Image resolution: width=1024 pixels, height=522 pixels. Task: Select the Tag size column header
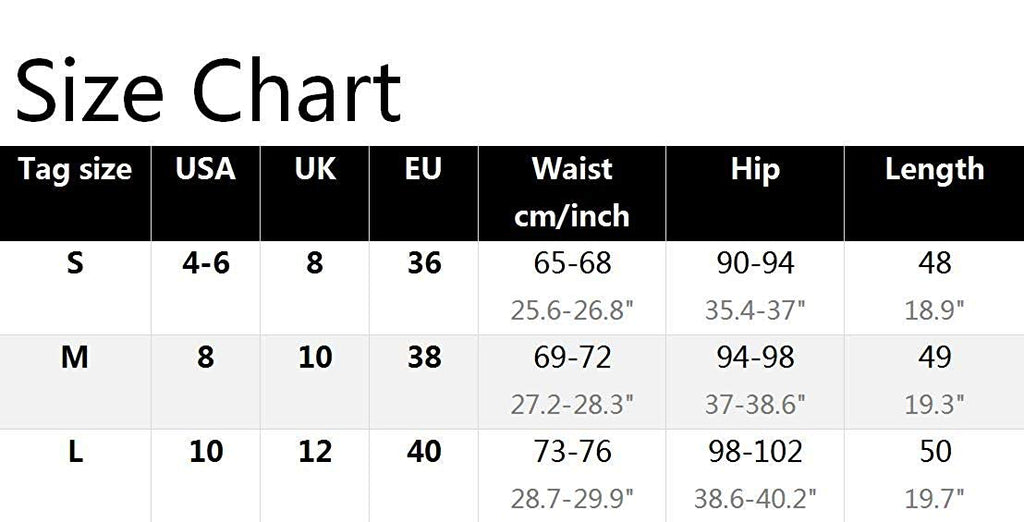point(75,169)
